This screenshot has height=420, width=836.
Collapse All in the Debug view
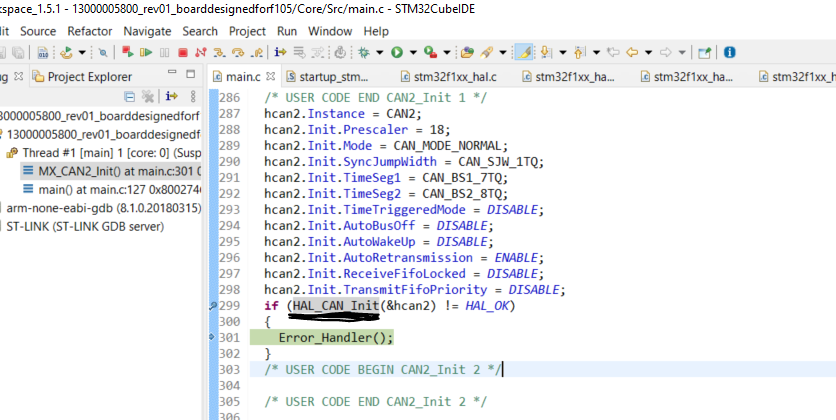(x=130, y=96)
